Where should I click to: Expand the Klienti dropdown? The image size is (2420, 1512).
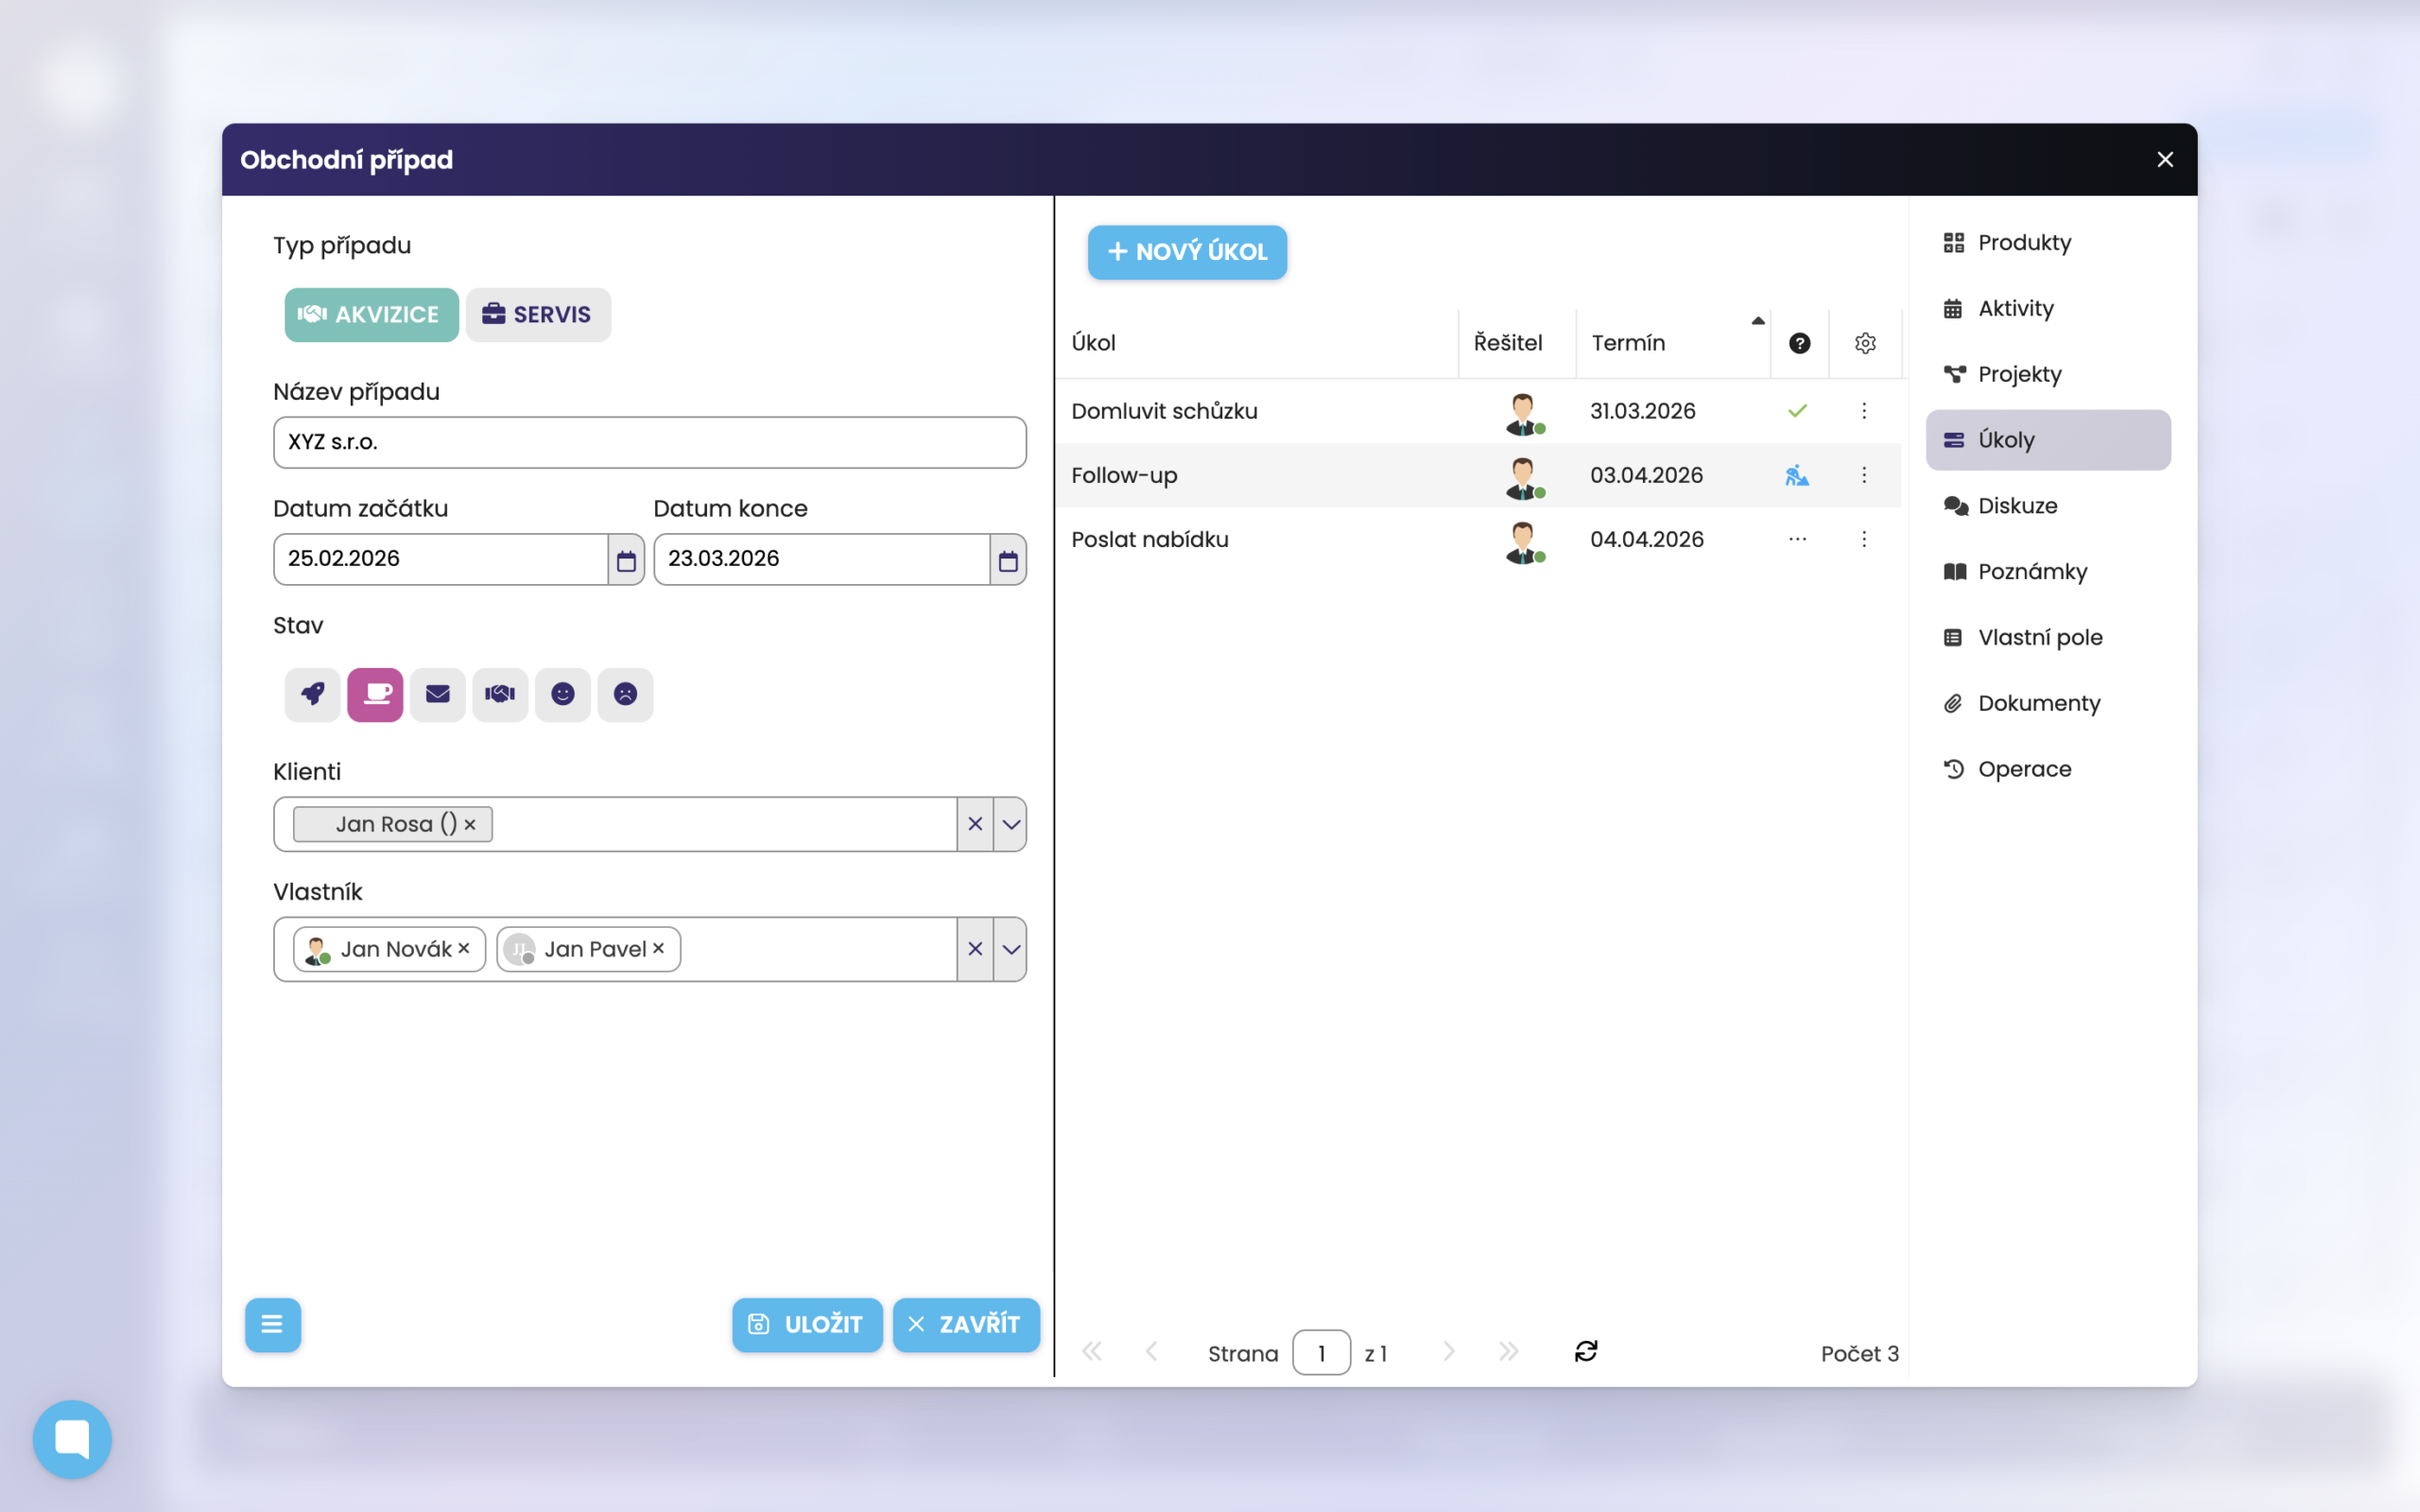point(1011,824)
